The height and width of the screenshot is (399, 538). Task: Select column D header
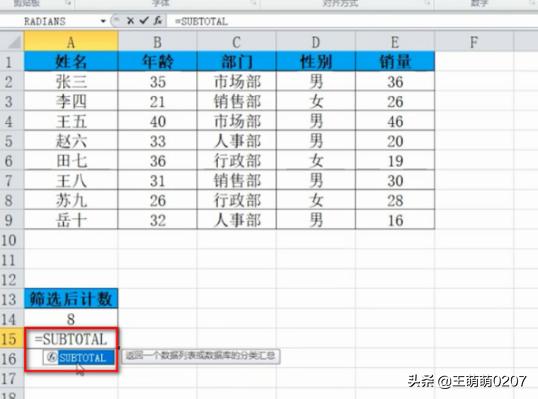pyautogui.click(x=316, y=42)
